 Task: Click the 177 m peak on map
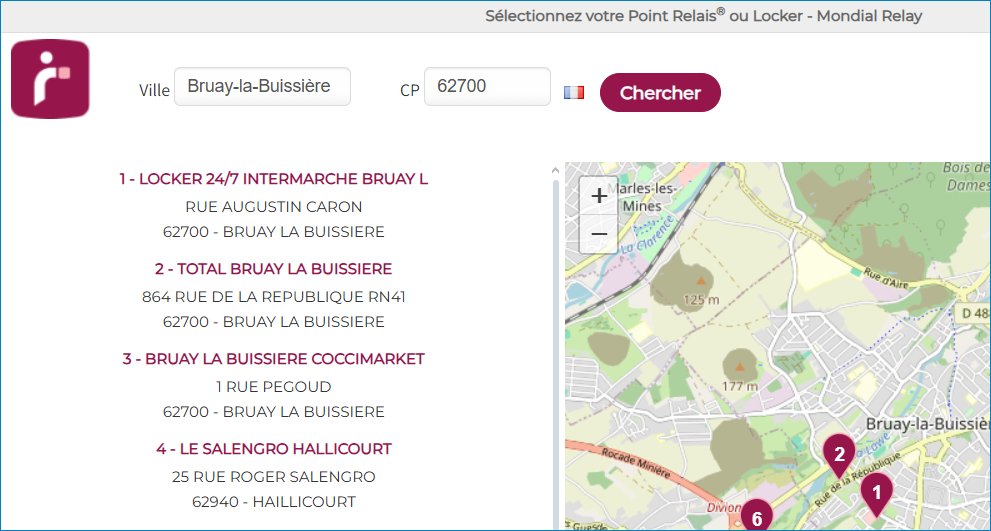pyautogui.click(x=740, y=367)
